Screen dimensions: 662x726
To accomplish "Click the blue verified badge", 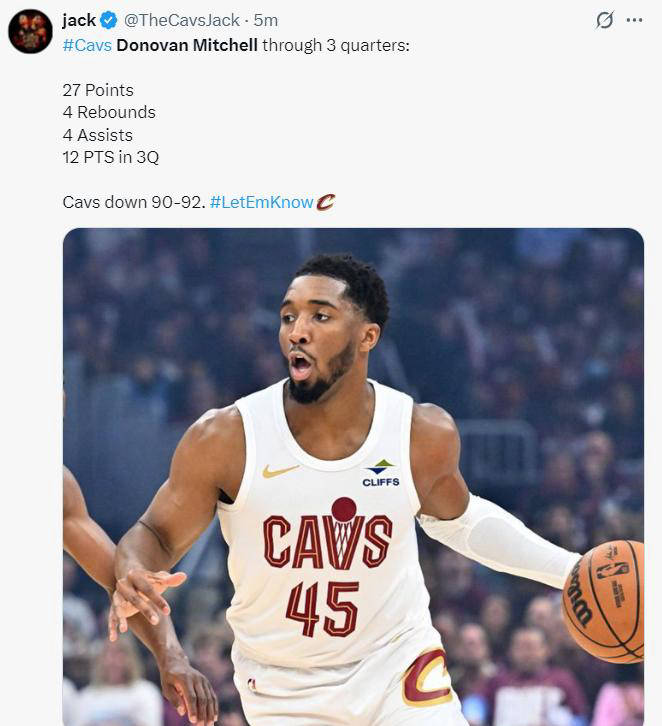I will (109, 20).
